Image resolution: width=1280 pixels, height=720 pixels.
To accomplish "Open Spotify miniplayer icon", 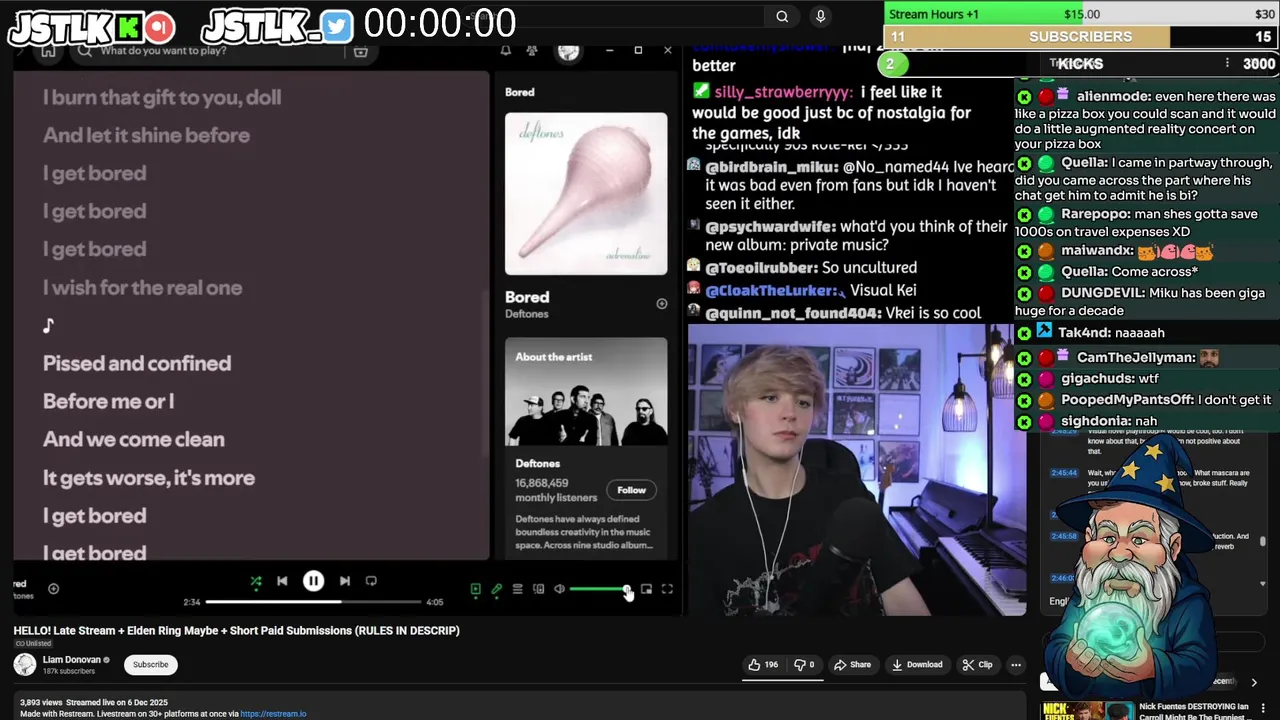I will click(646, 590).
